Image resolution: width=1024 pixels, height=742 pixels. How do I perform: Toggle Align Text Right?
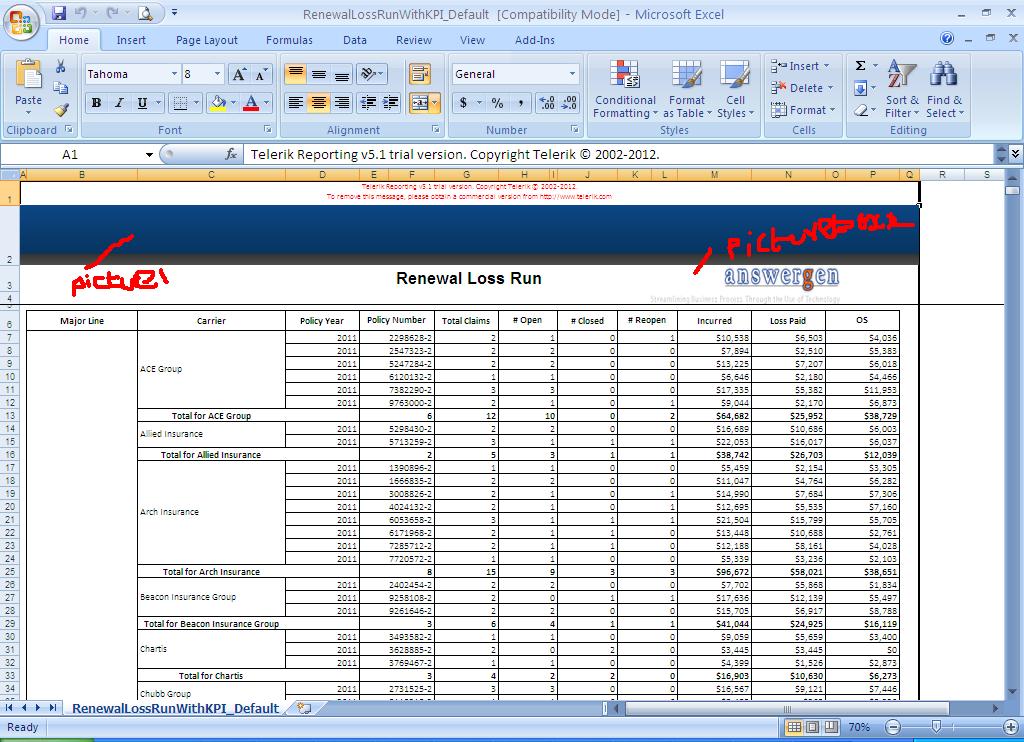click(342, 103)
